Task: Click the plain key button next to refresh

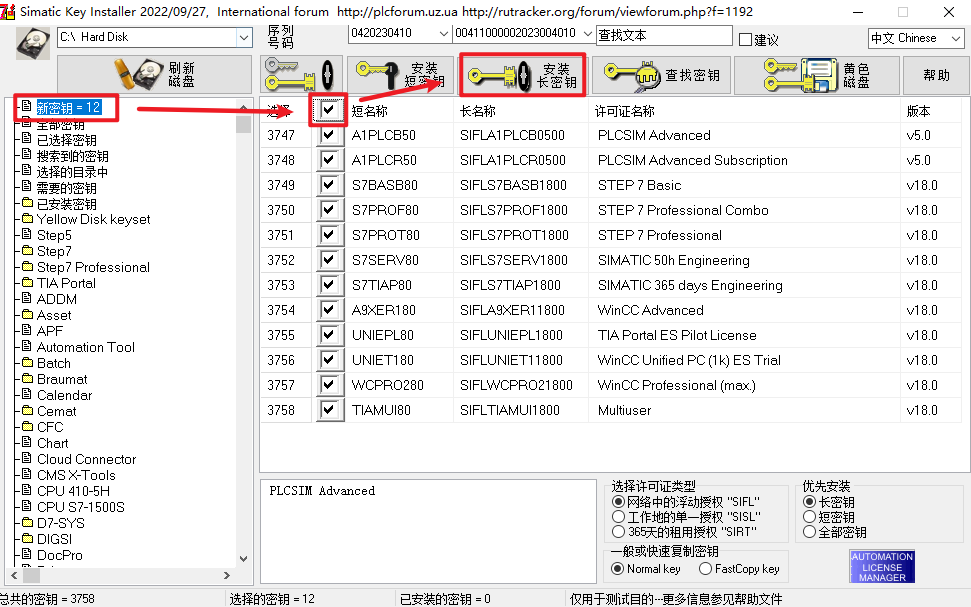Action: pyautogui.click(x=300, y=74)
